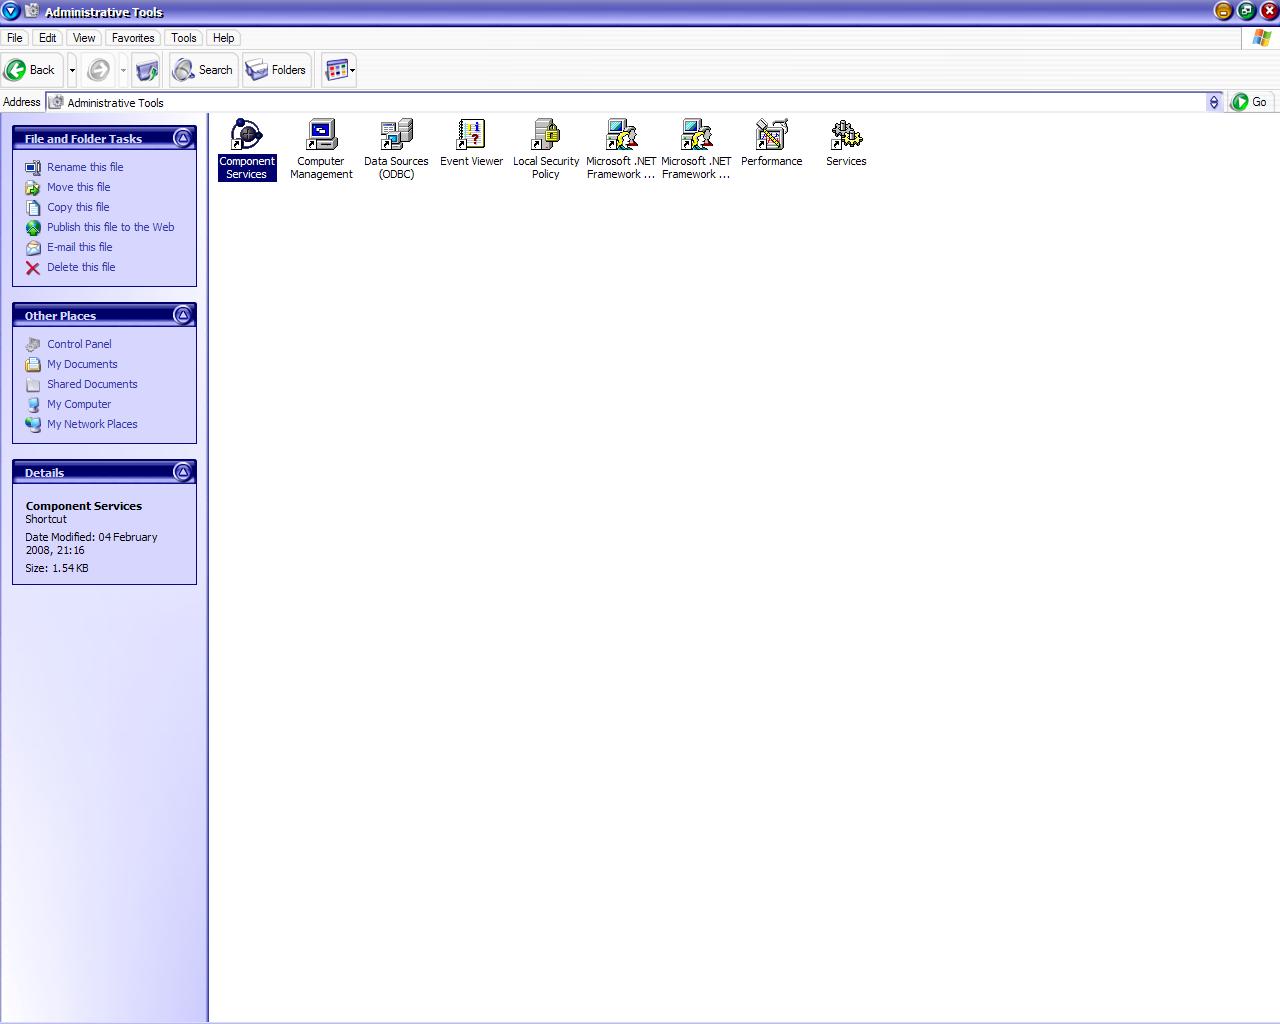Open the Search pane

[x=203, y=70]
